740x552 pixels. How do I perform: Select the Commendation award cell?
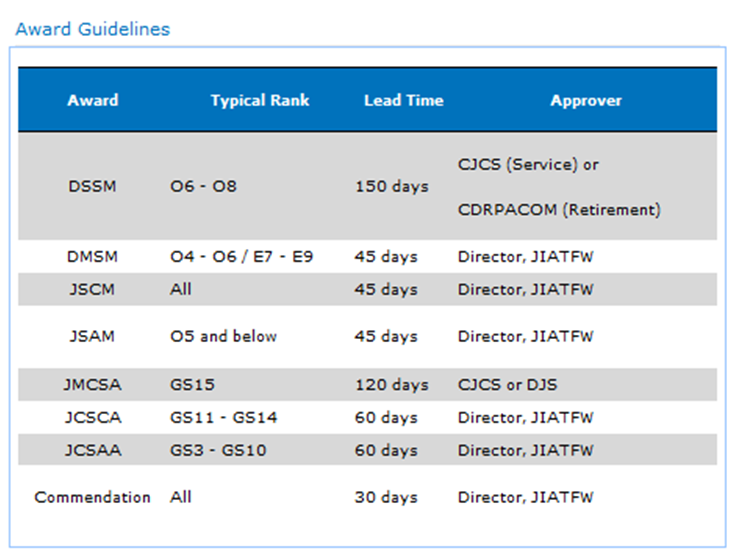tap(92, 497)
